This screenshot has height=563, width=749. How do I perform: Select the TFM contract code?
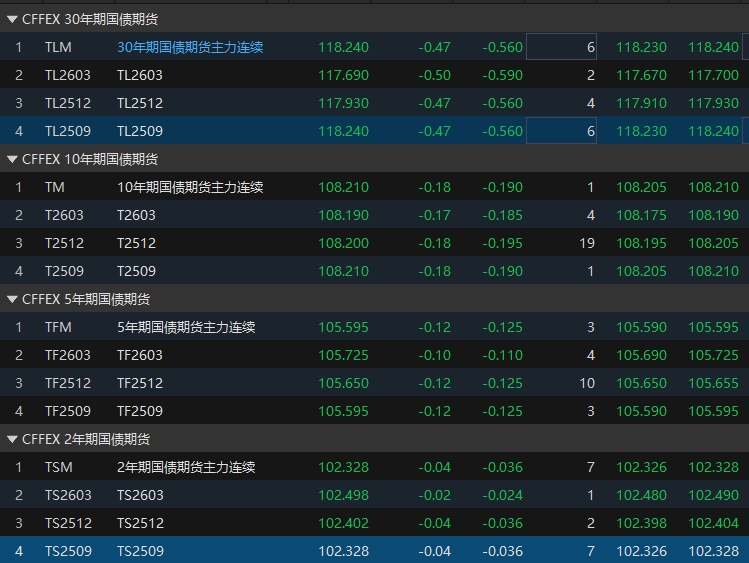pyautogui.click(x=58, y=327)
